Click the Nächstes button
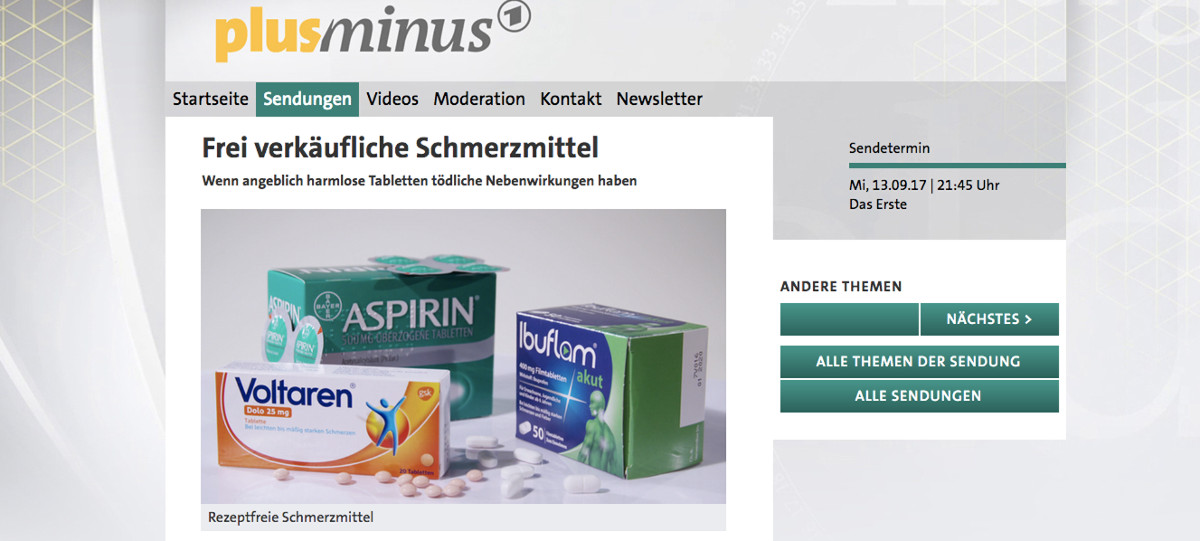Viewport: 1200px width, 541px height. (x=989, y=319)
